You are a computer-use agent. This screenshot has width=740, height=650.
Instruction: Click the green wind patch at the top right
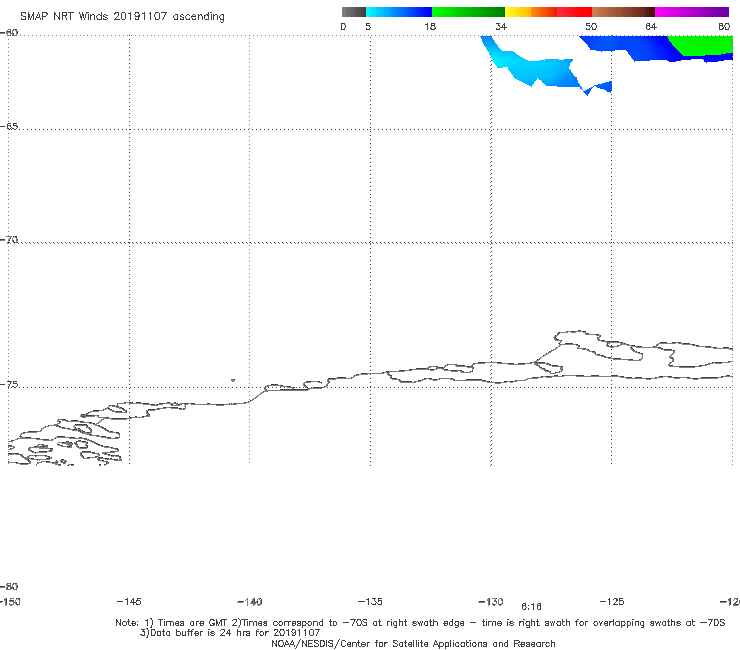(x=703, y=45)
